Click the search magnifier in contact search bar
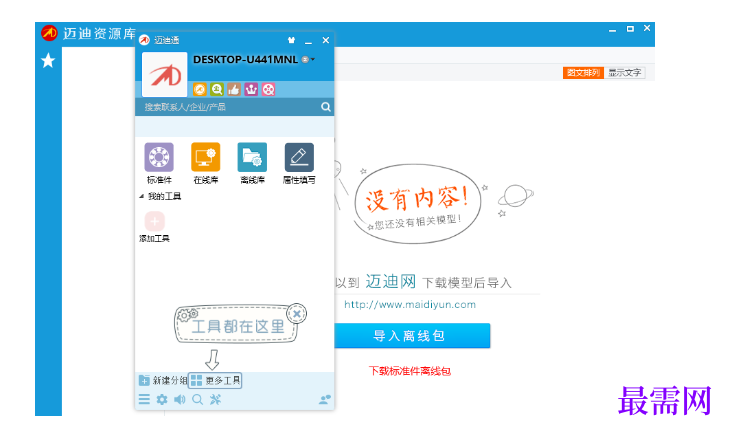Viewport: 730px width, 432px height. (x=326, y=107)
